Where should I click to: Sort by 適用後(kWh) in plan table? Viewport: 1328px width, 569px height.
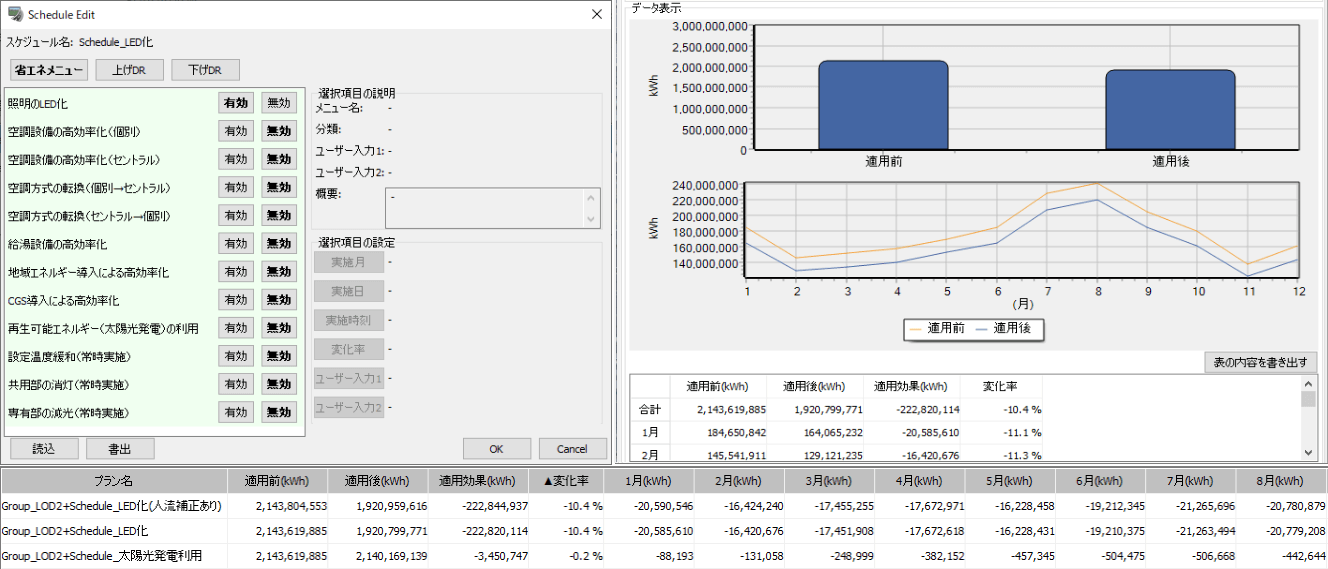click(x=380, y=480)
